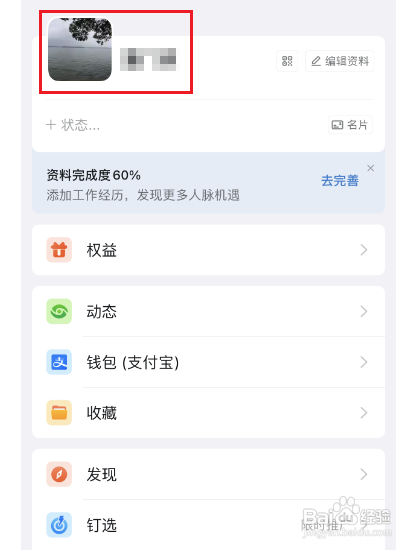
Task: Tap the gift icon for 权益
Action: [59, 250]
